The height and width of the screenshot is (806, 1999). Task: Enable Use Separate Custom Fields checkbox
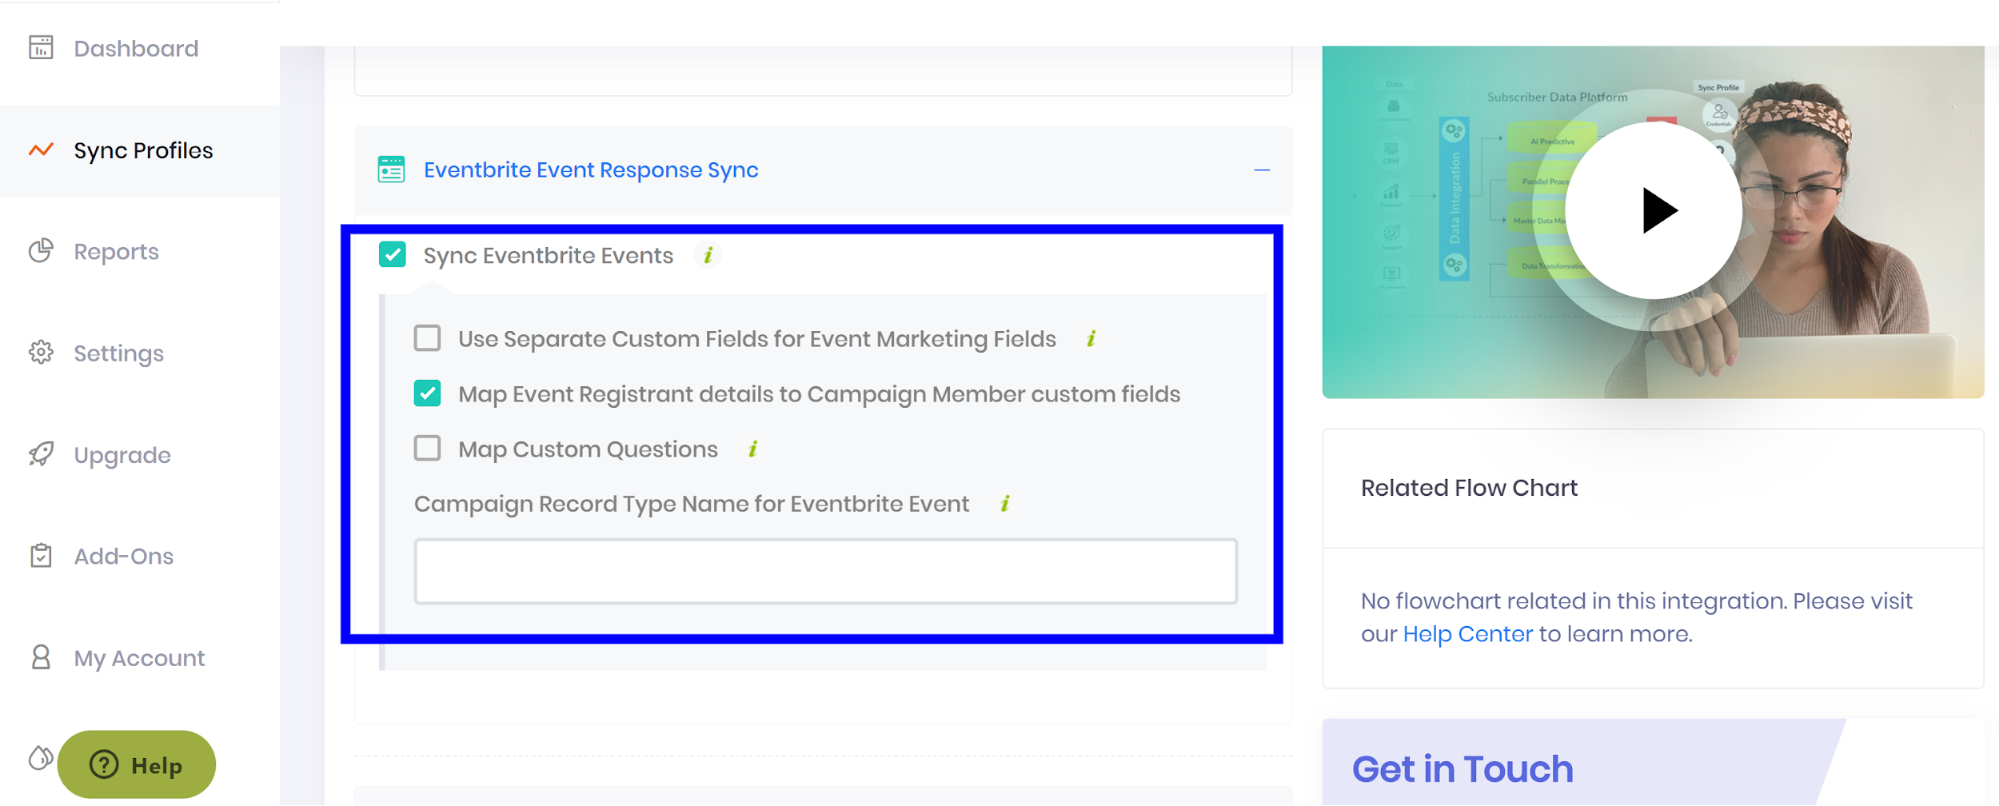point(427,338)
